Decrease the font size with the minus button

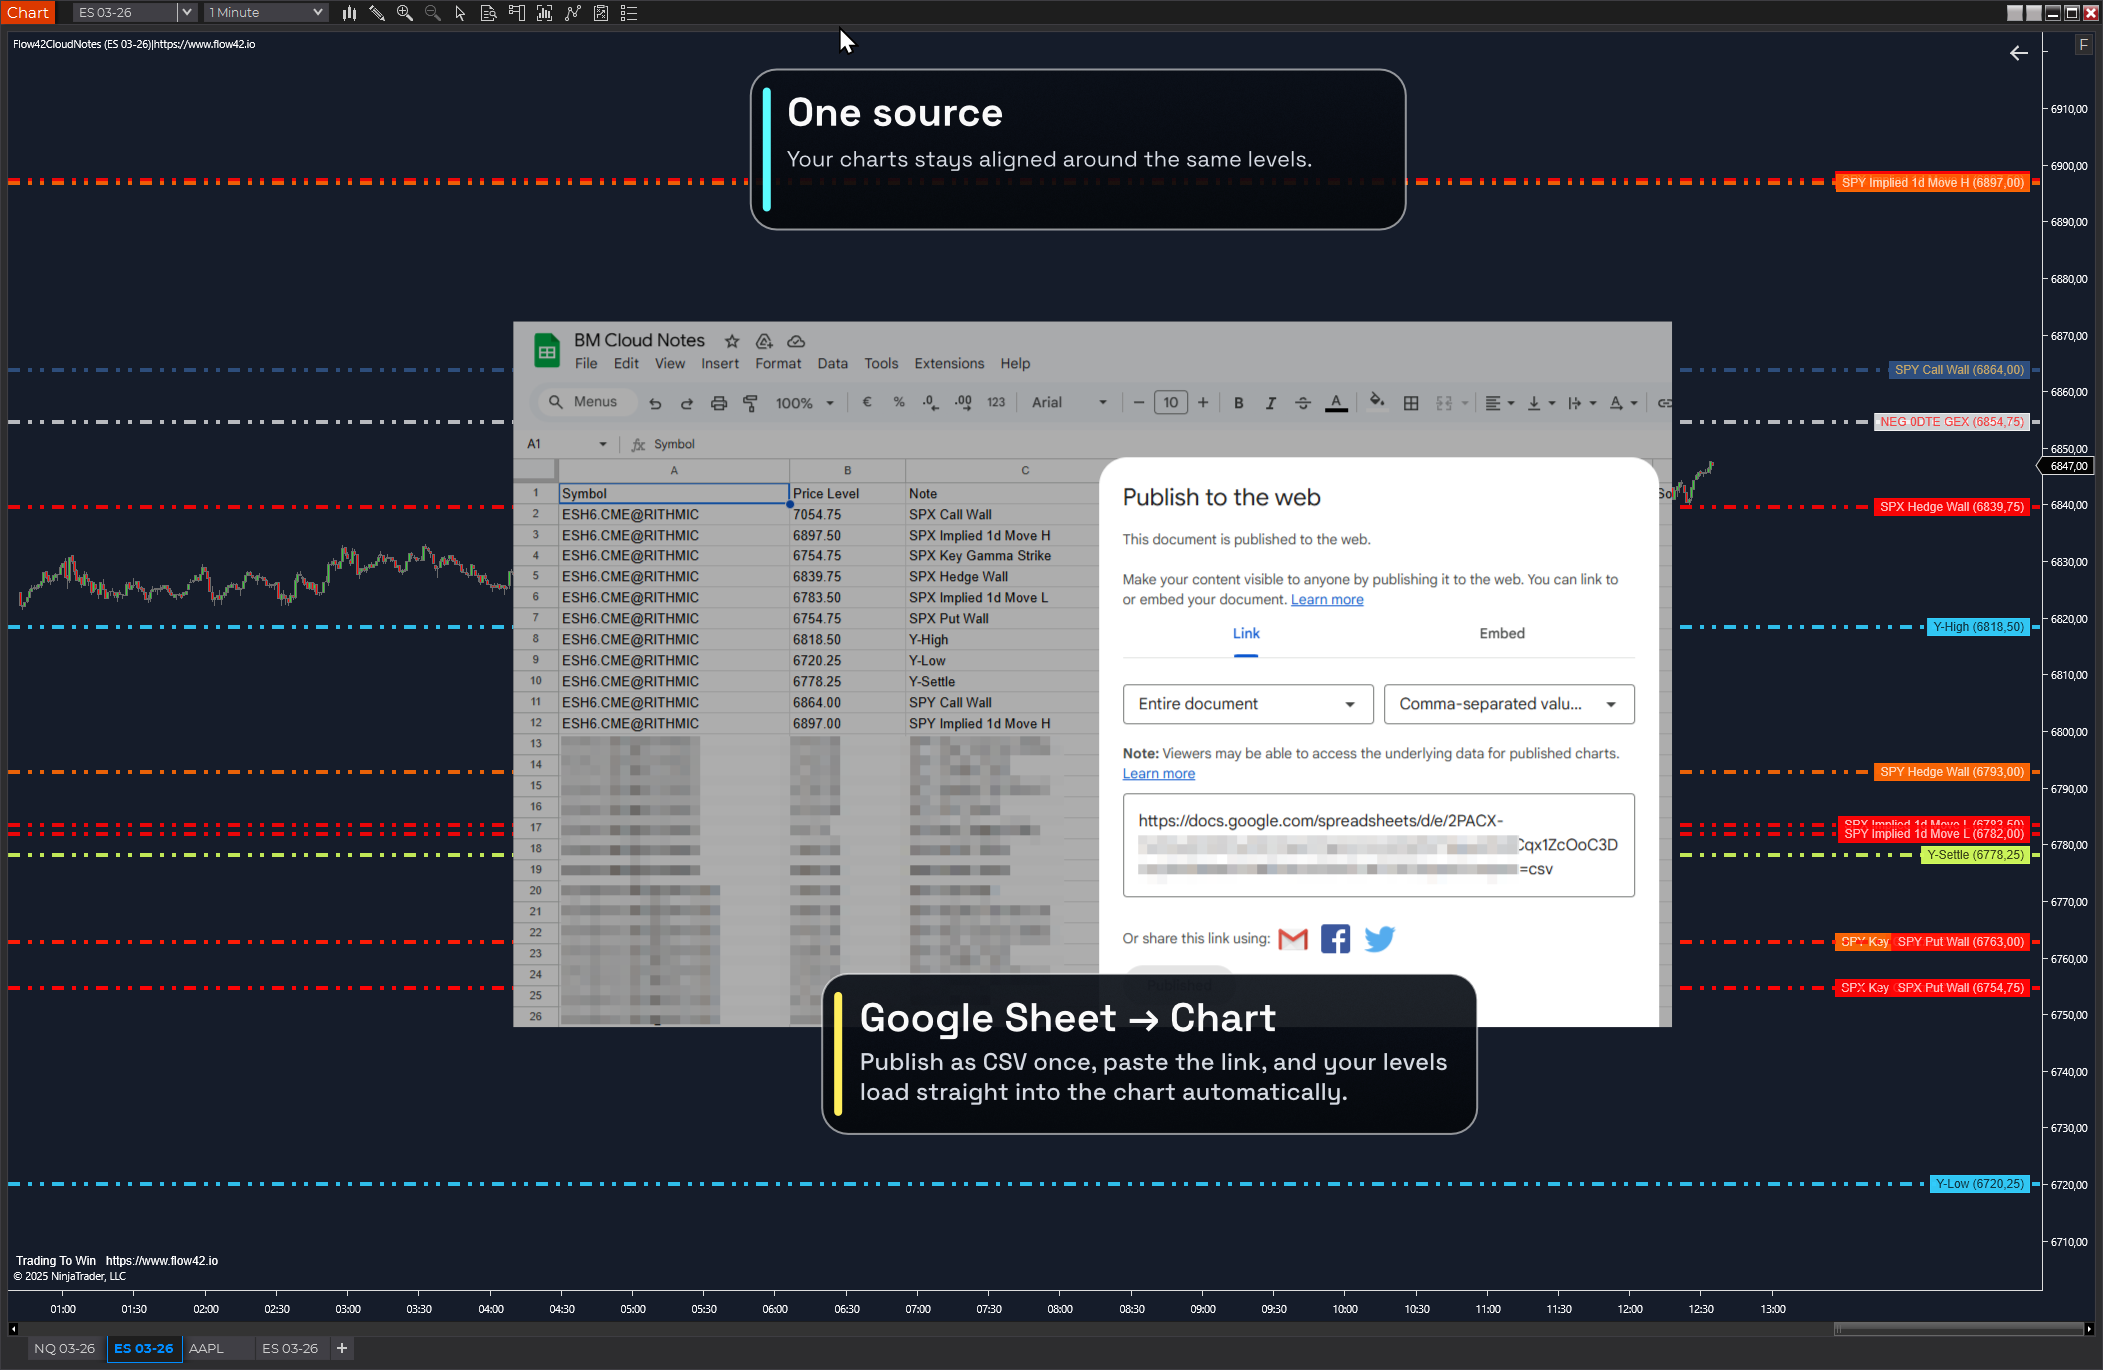coord(1138,403)
